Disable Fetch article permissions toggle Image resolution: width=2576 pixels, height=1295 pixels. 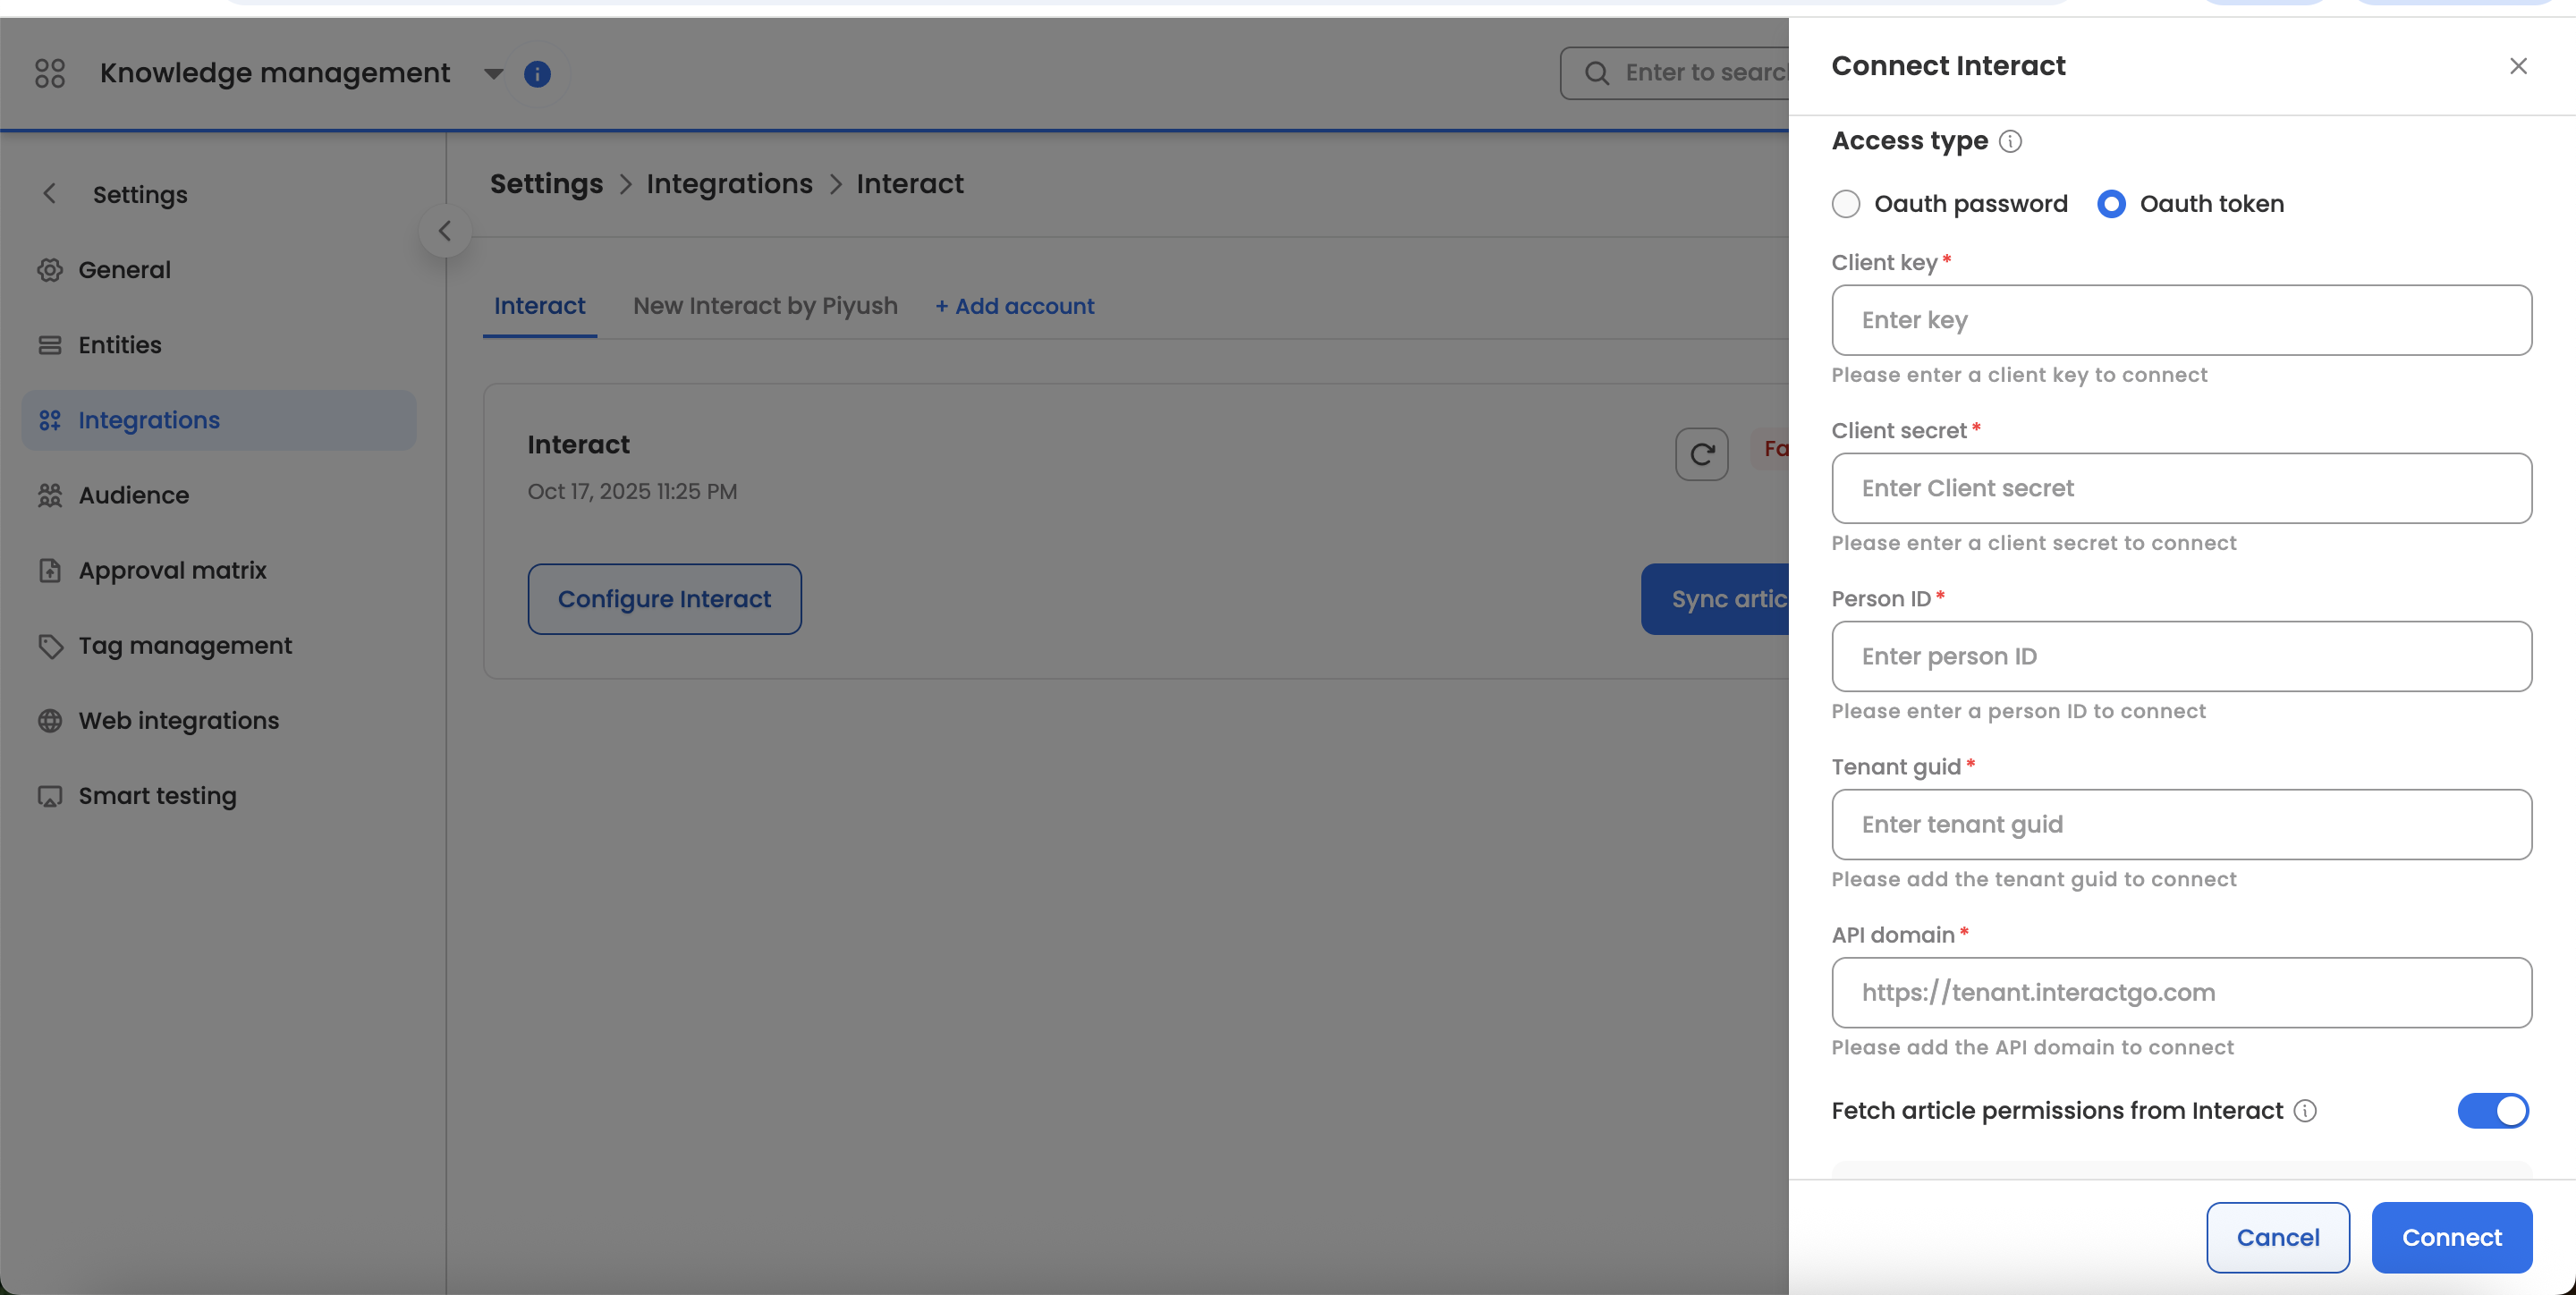[2492, 1111]
